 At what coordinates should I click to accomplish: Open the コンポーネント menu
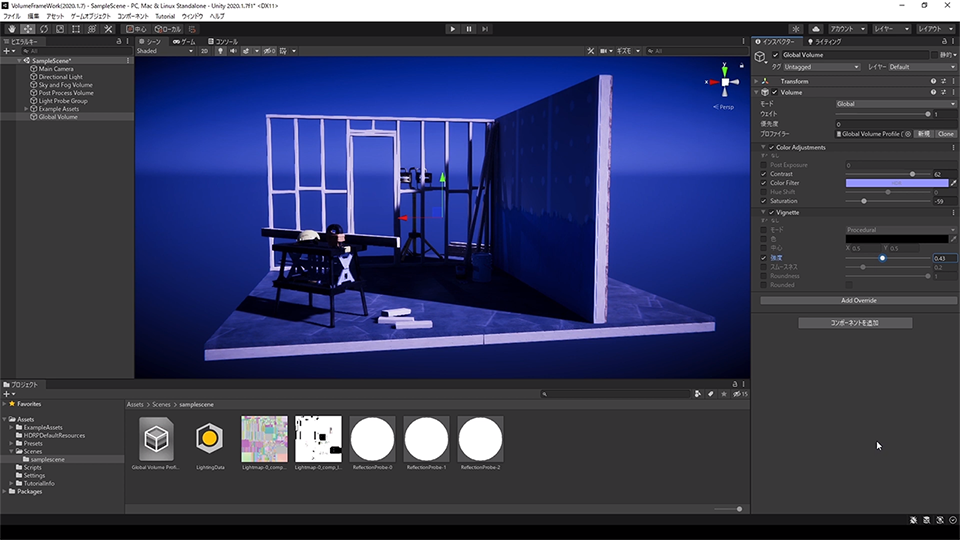click(133, 17)
